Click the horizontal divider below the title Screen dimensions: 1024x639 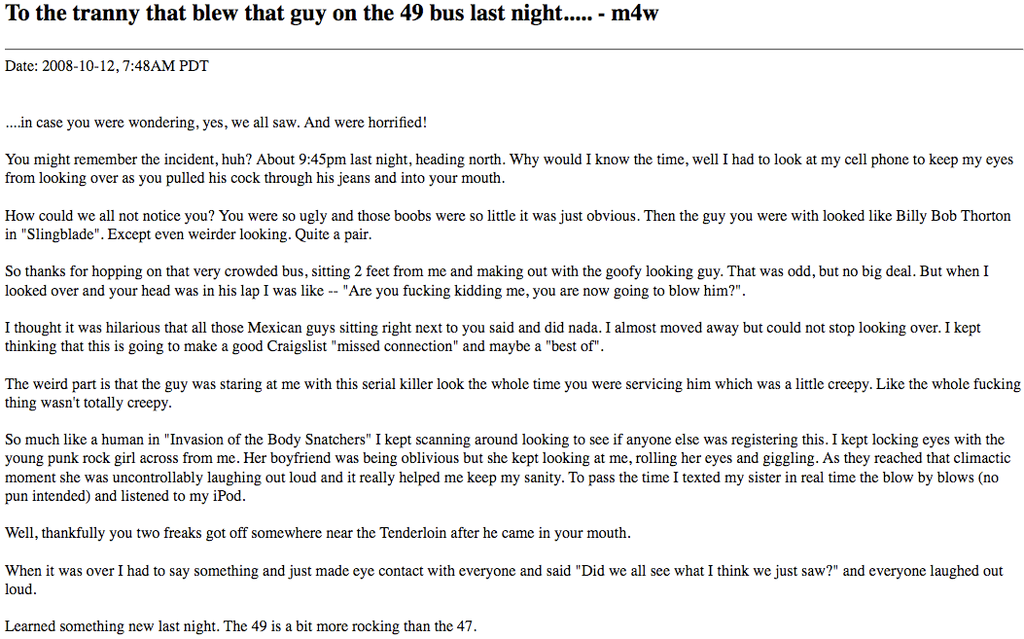(512, 48)
